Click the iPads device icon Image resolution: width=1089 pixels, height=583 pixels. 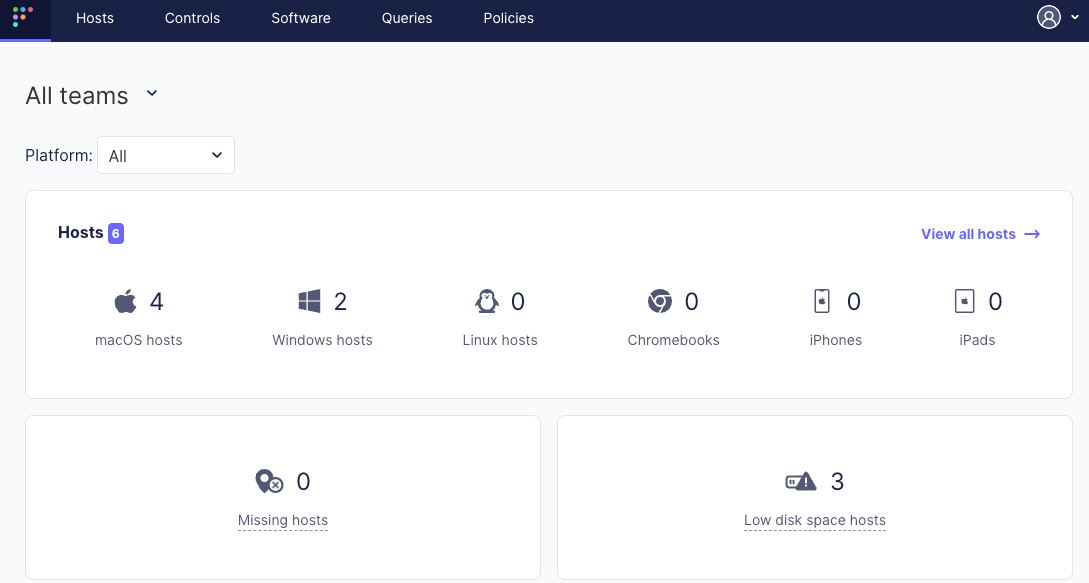click(964, 300)
